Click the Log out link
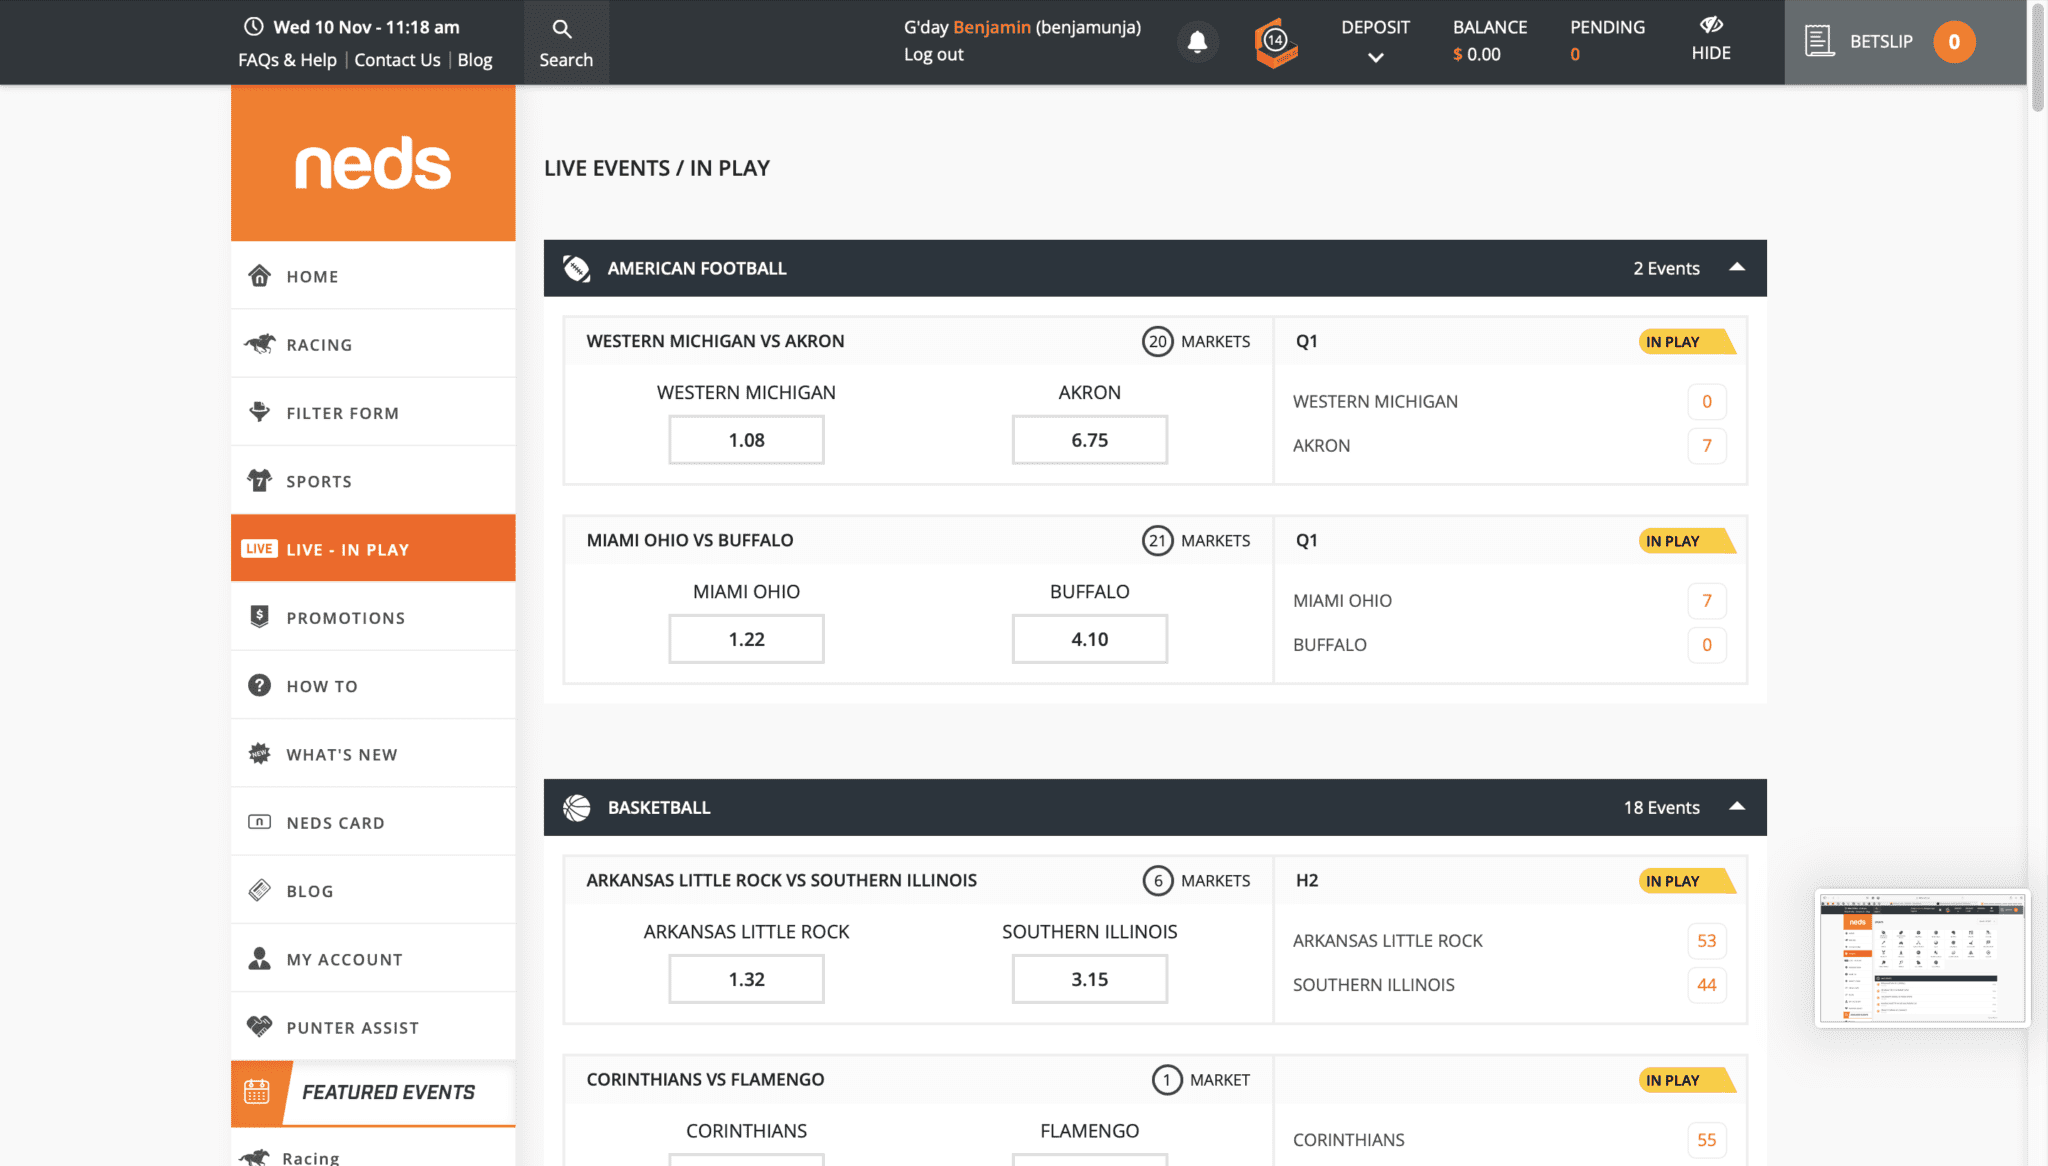2048x1166 pixels. click(x=933, y=55)
